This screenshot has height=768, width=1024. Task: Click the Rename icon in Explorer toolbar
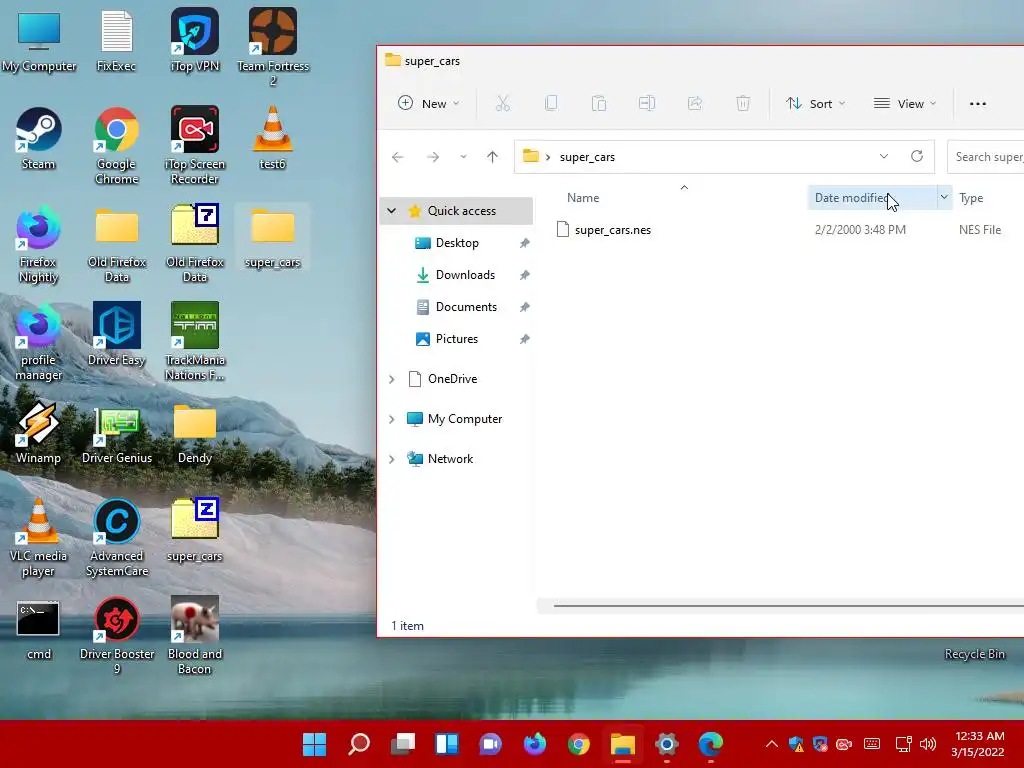click(647, 103)
